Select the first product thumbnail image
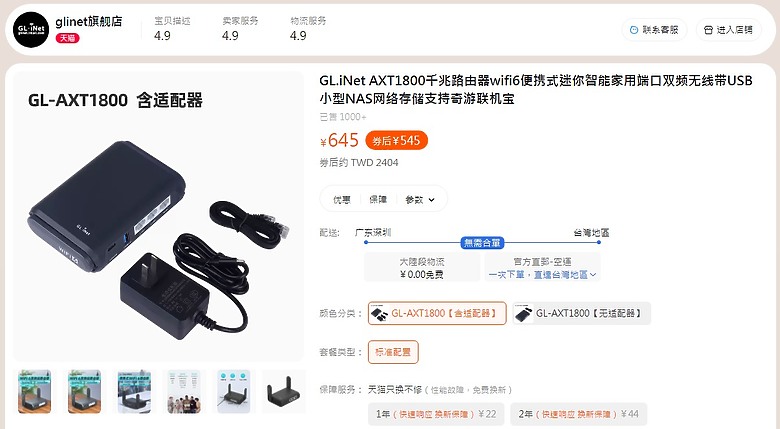Image resolution: width=780 pixels, height=429 pixels. (34, 392)
